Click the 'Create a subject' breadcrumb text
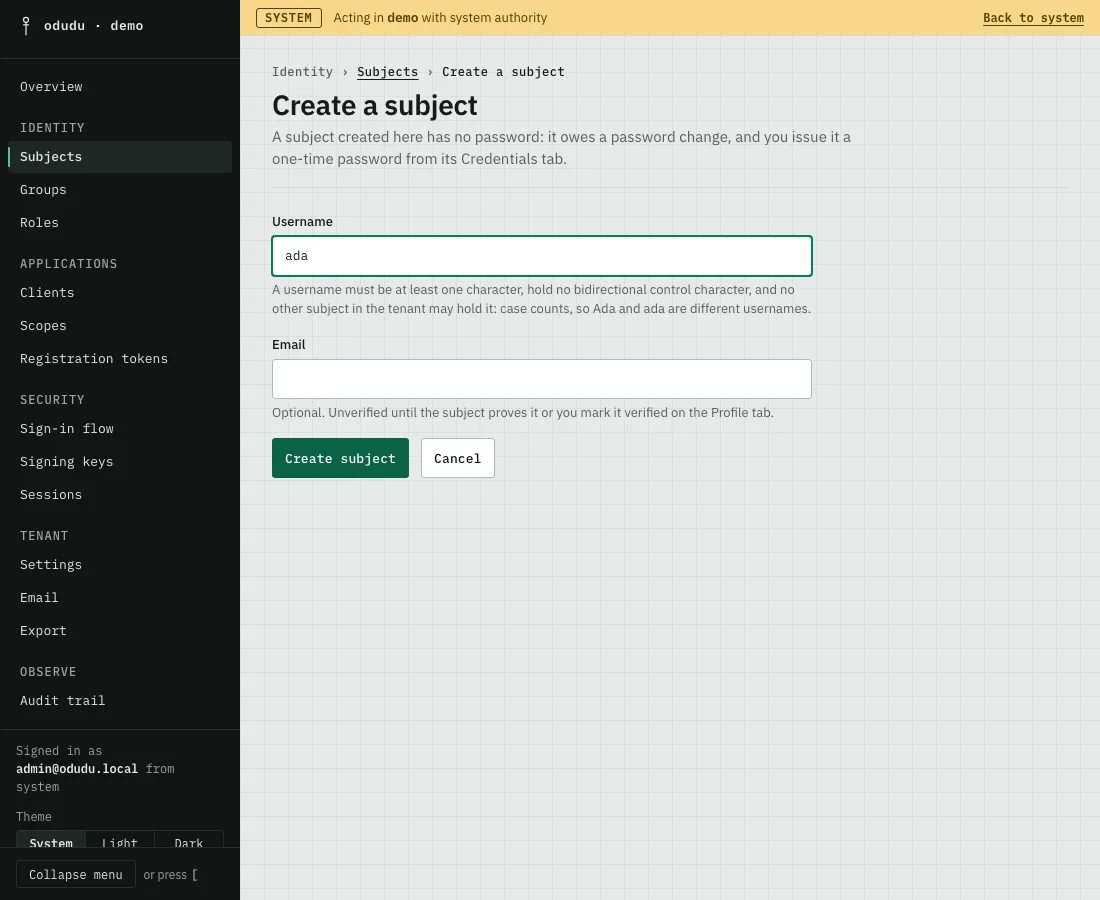The height and width of the screenshot is (900, 1100). coord(503,72)
